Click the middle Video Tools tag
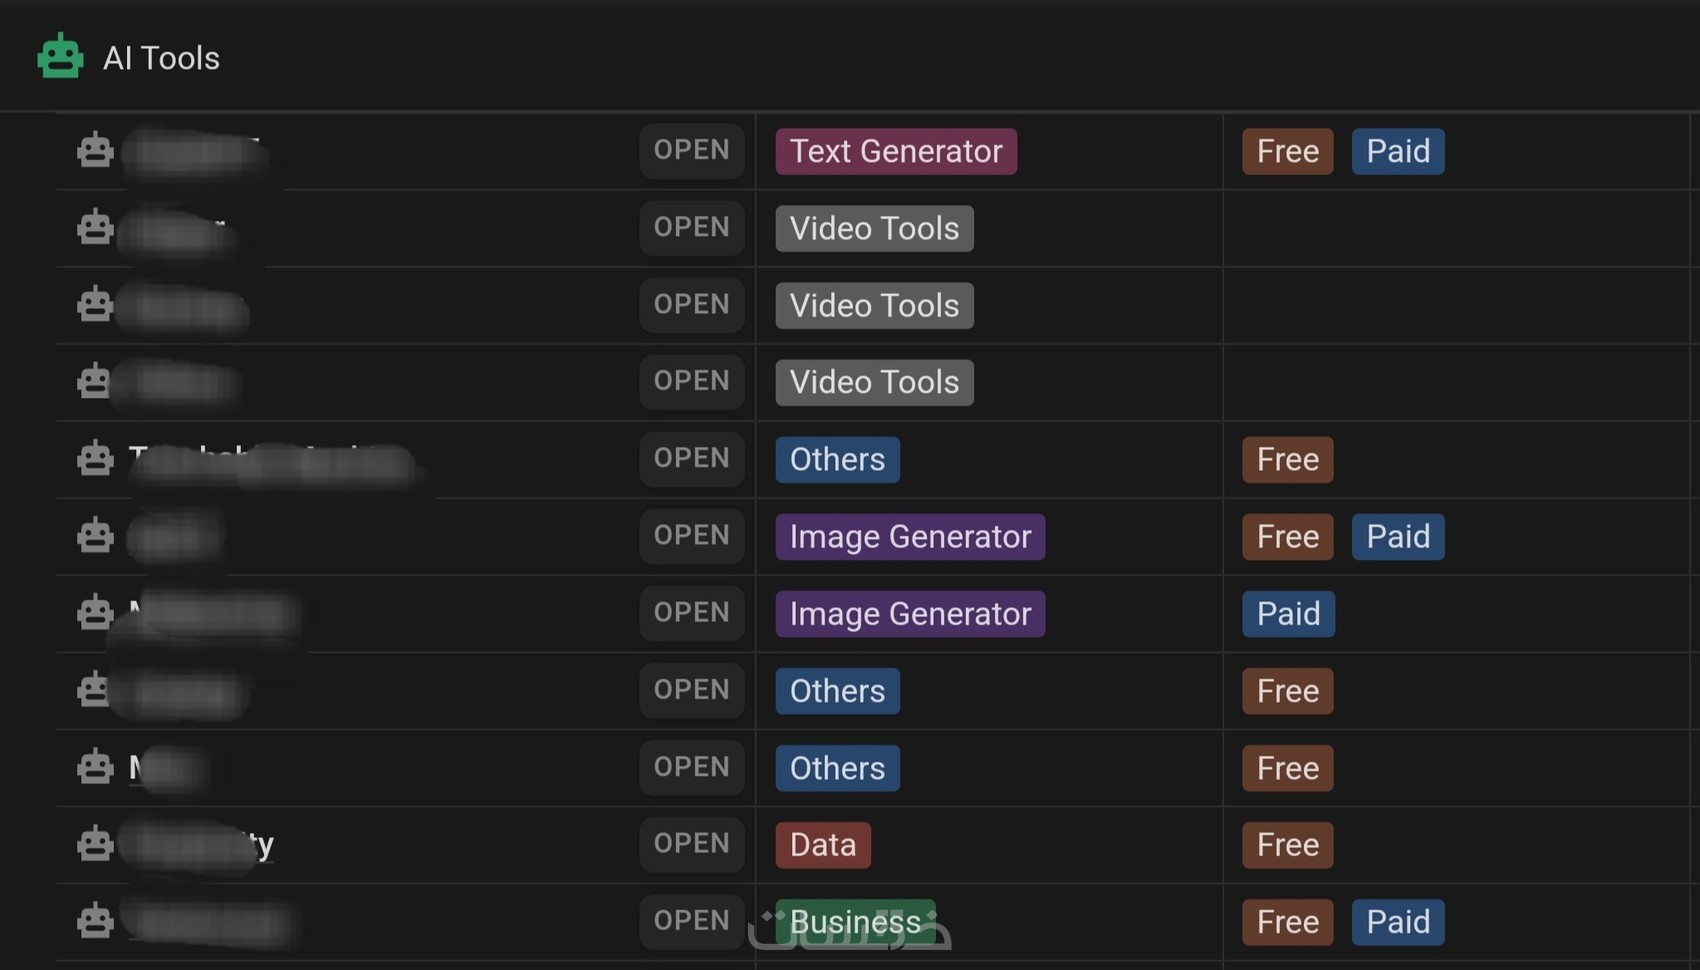The width and height of the screenshot is (1700, 970). click(x=874, y=305)
